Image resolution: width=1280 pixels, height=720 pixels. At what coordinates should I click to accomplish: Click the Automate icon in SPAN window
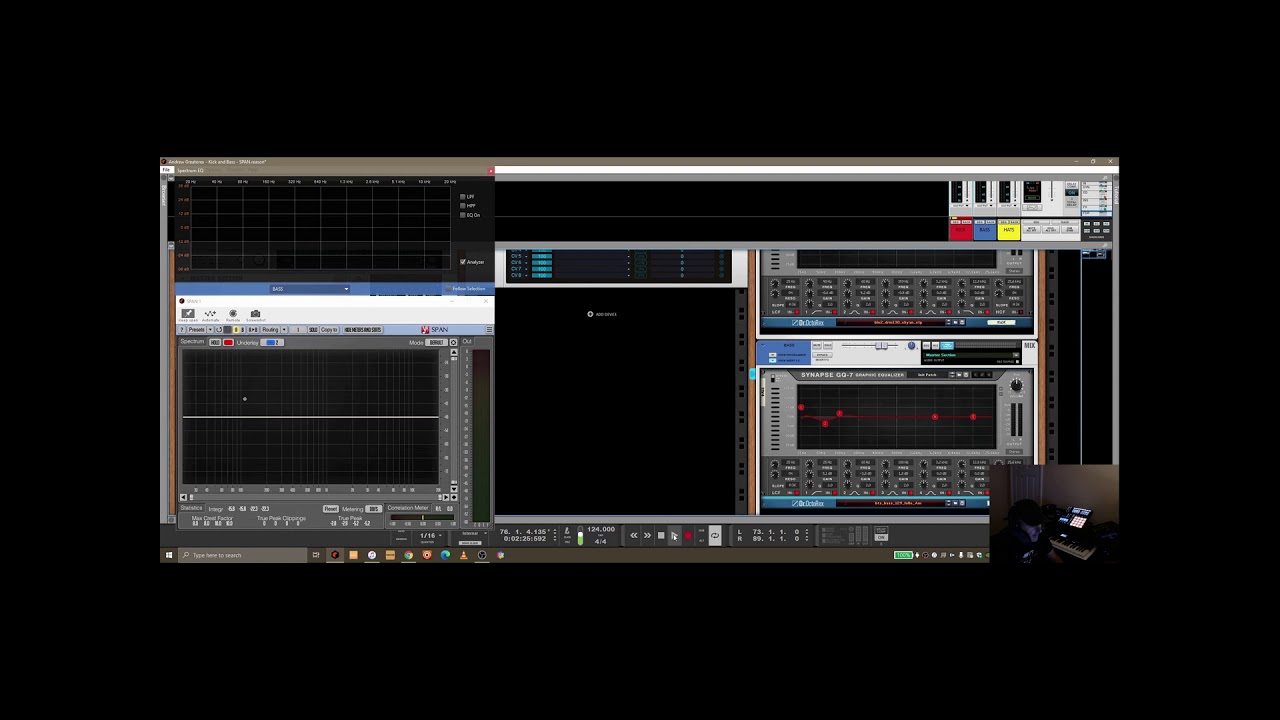pyautogui.click(x=210, y=314)
